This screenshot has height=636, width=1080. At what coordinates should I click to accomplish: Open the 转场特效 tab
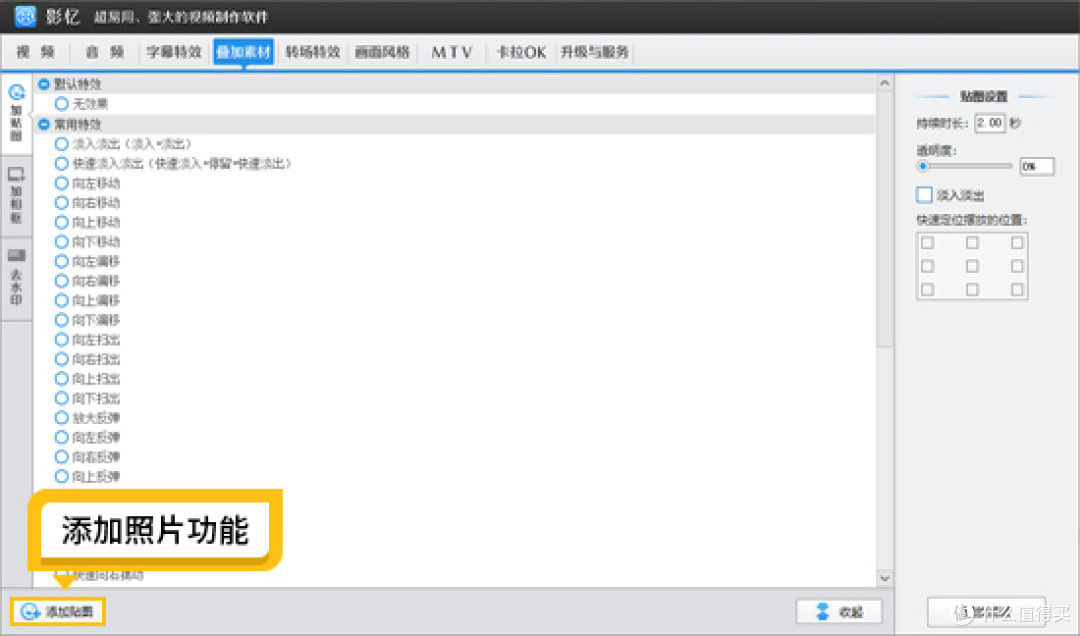(x=313, y=52)
